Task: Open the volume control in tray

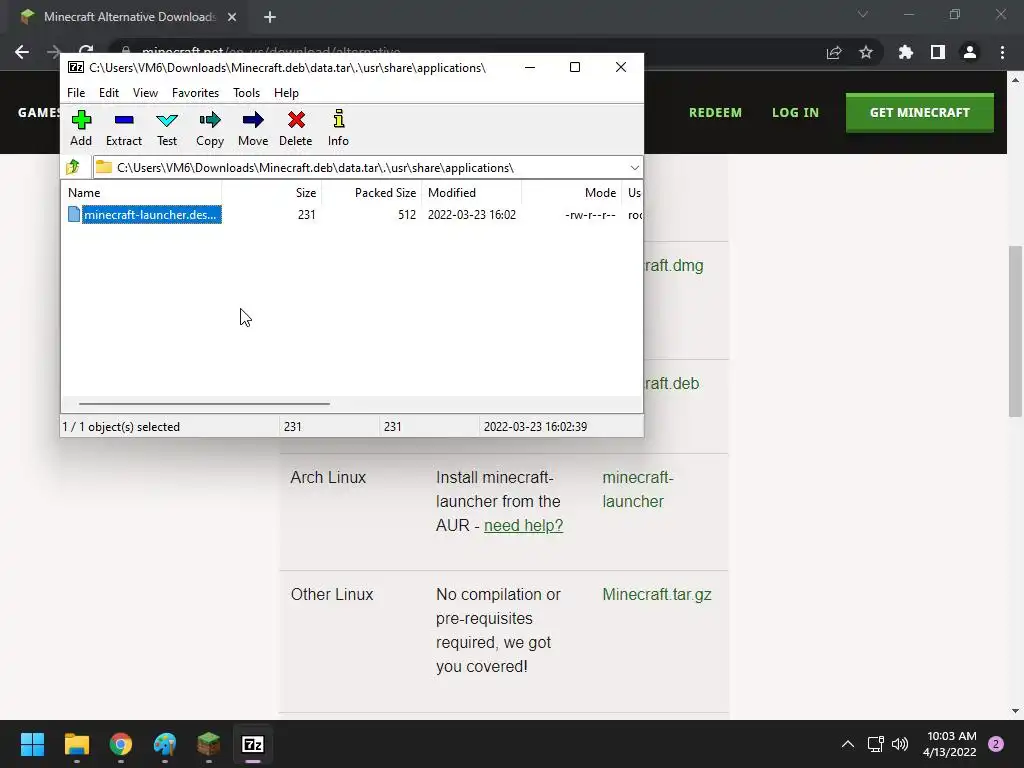Action: coord(900,744)
